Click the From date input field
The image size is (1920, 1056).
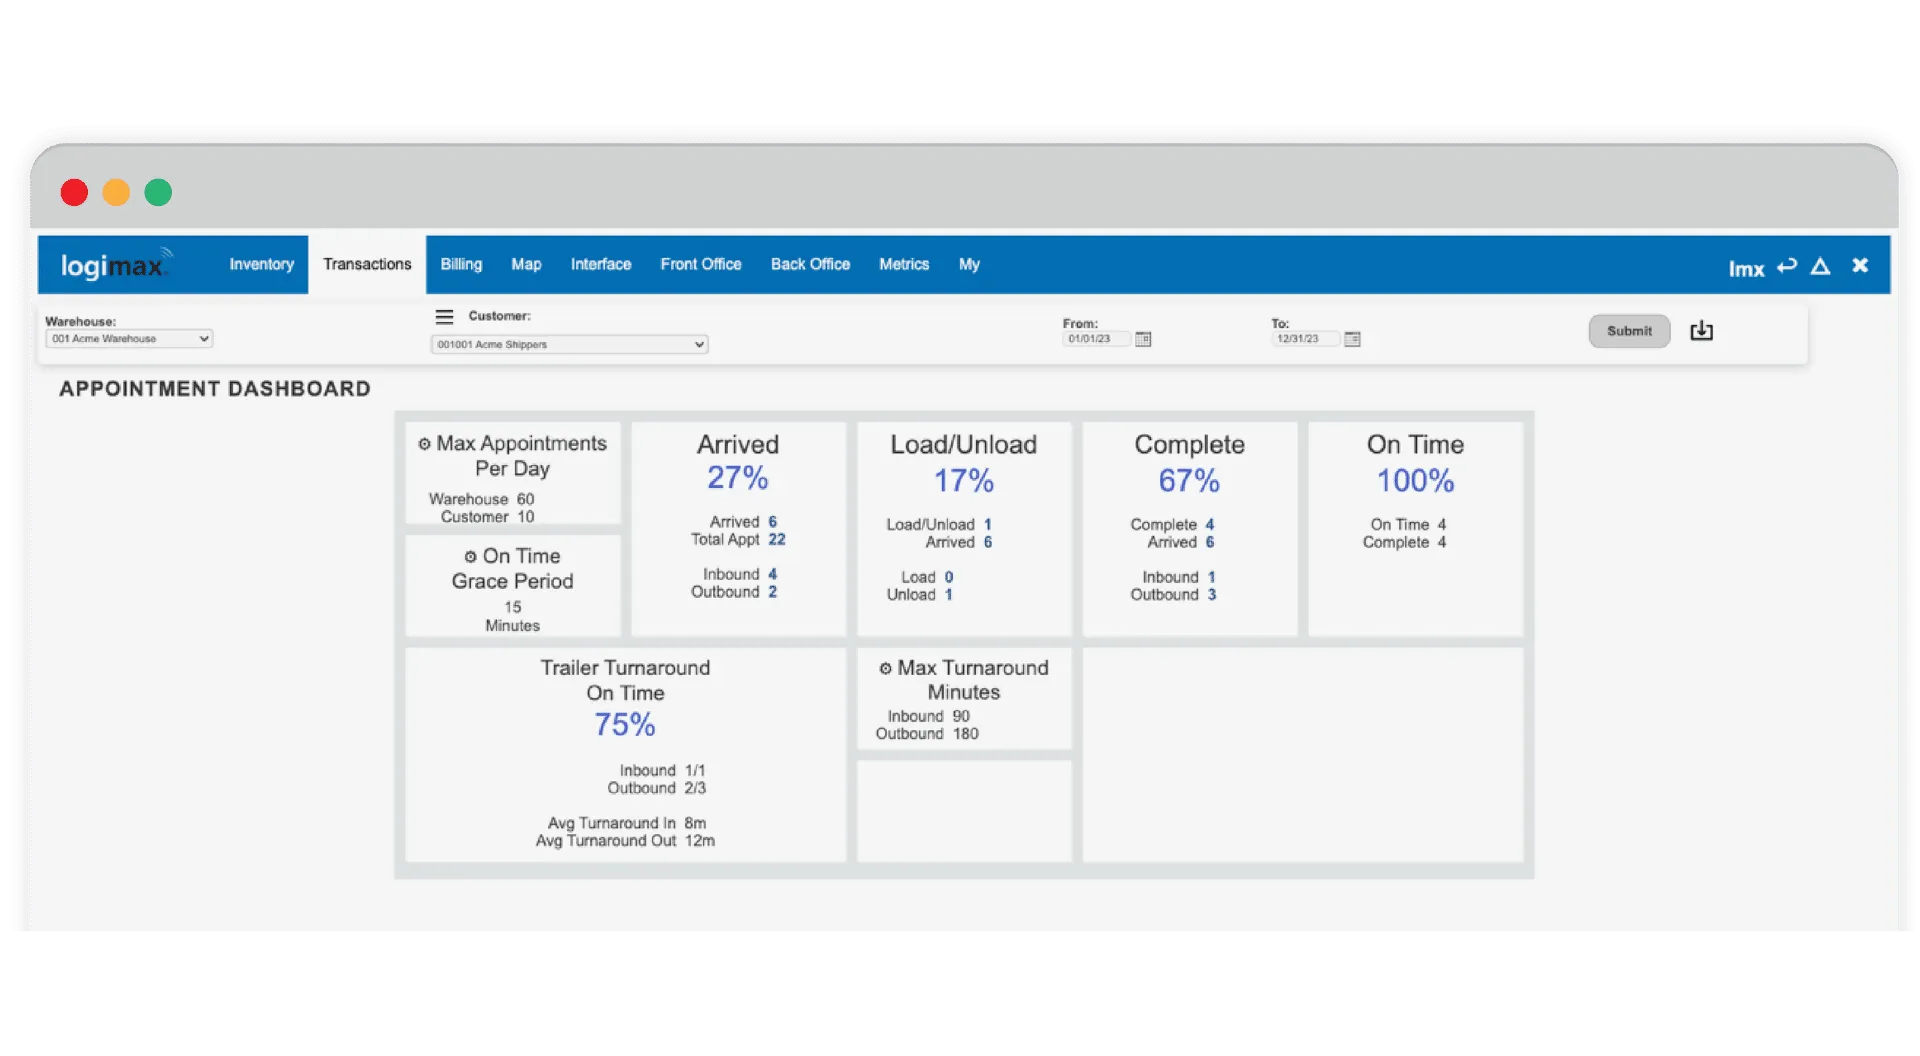pyautogui.click(x=1094, y=339)
